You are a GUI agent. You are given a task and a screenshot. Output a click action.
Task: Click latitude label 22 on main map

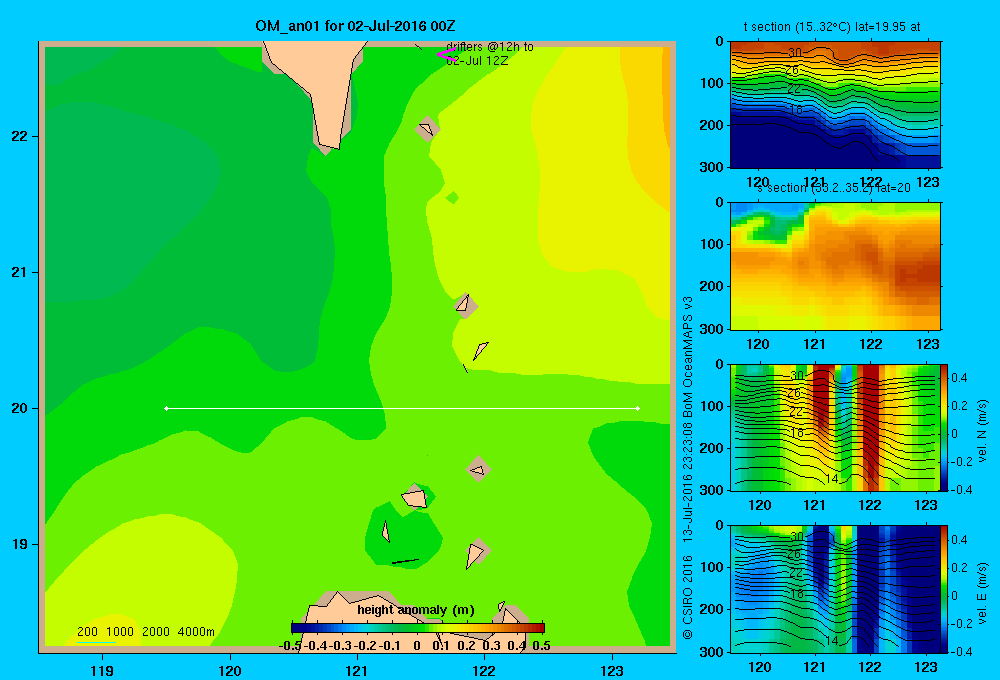coord(20,136)
